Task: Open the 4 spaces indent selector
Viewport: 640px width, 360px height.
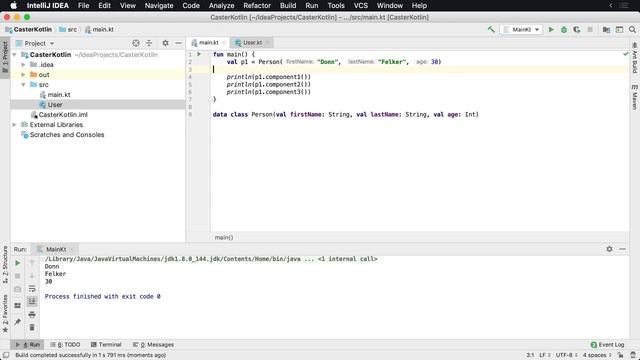Action: [x=597, y=355]
